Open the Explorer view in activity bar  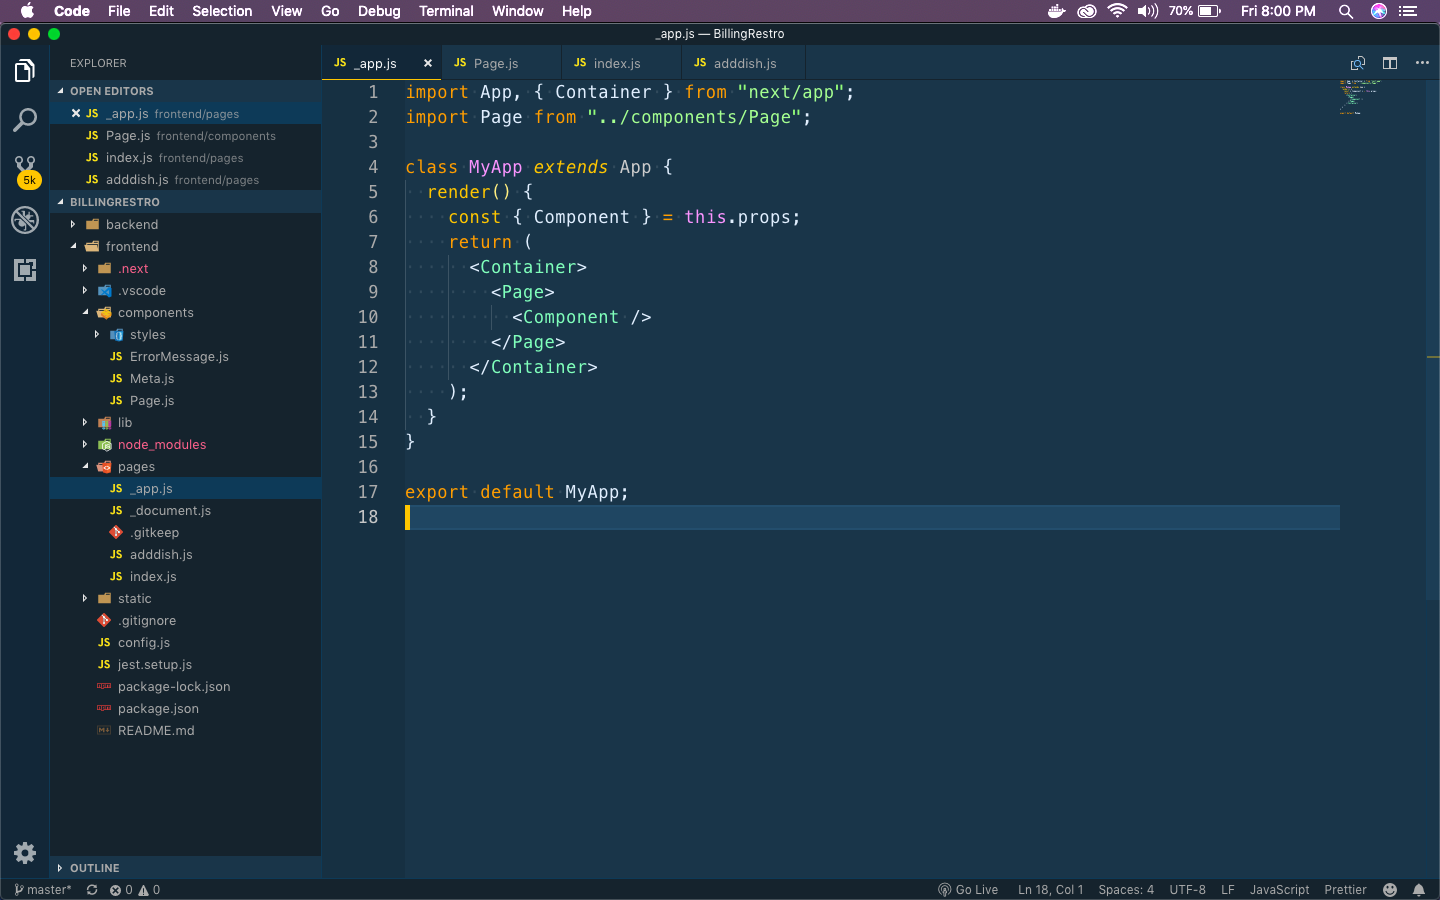25,71
